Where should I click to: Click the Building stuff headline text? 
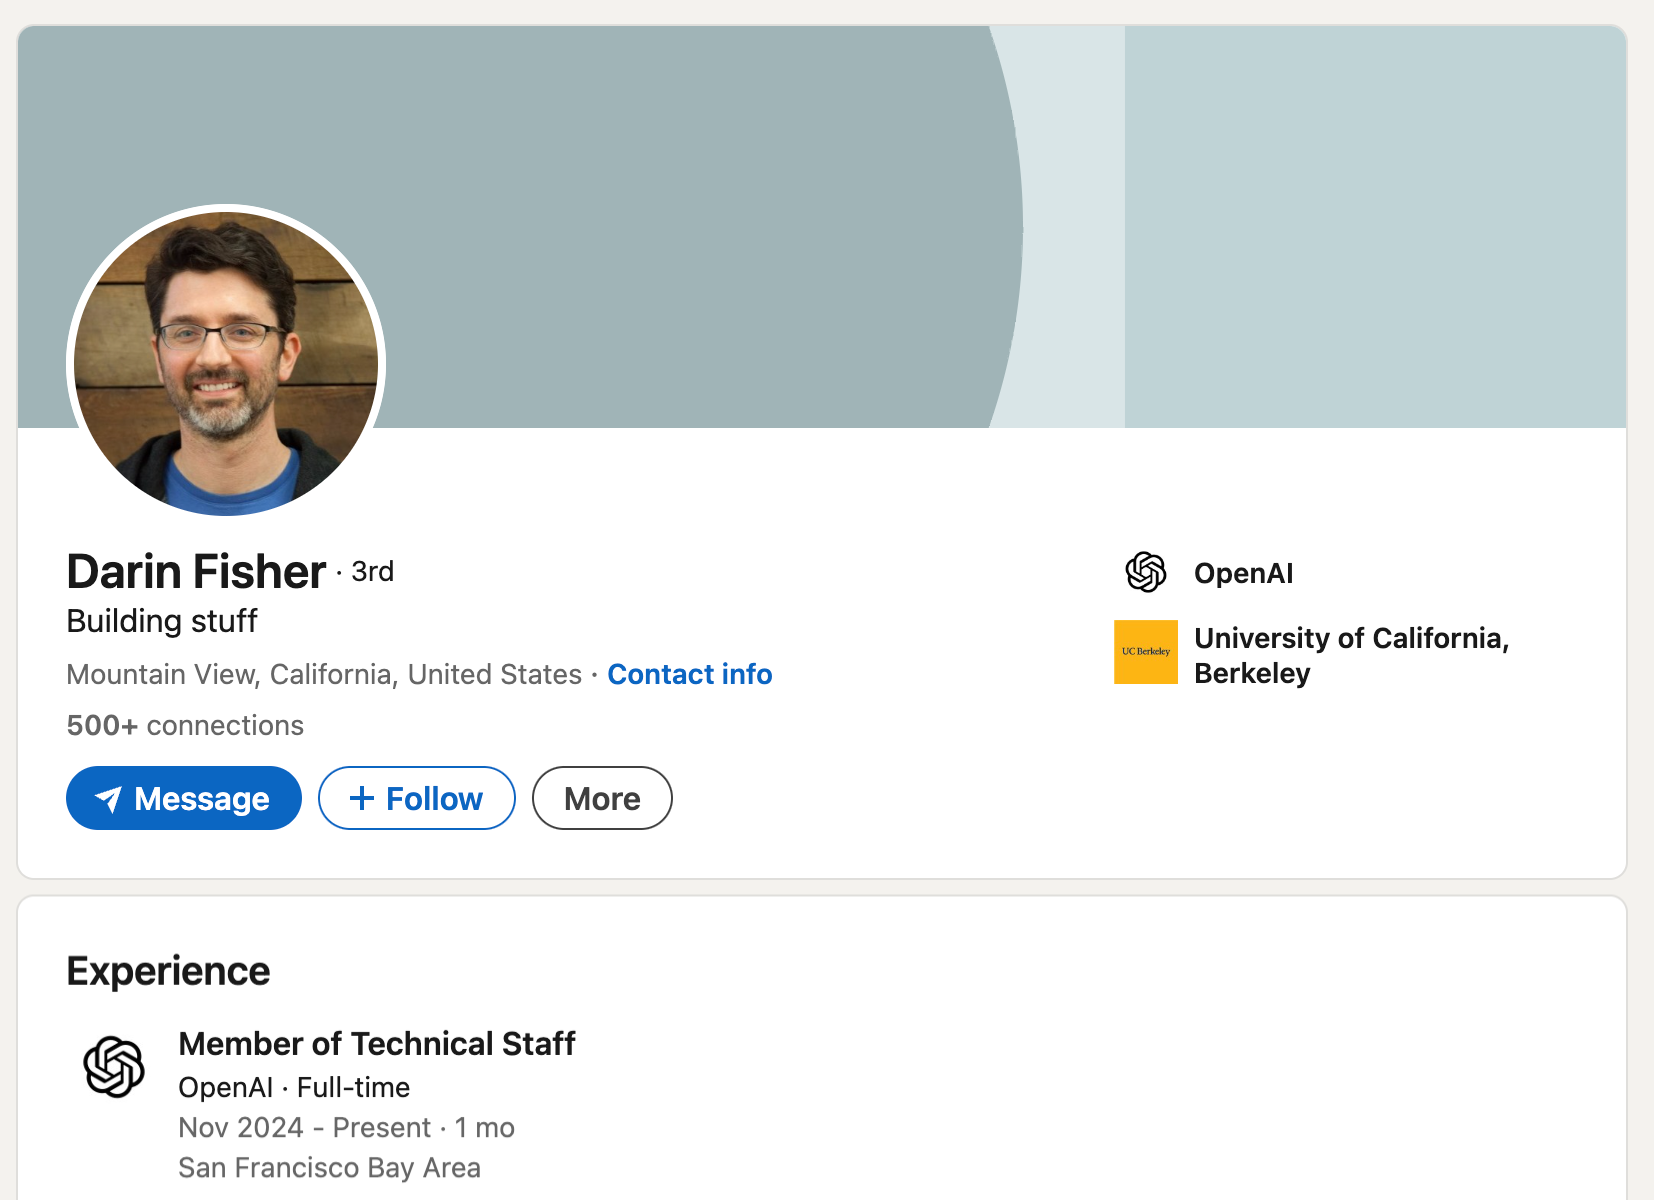click(x=162, y=621)
